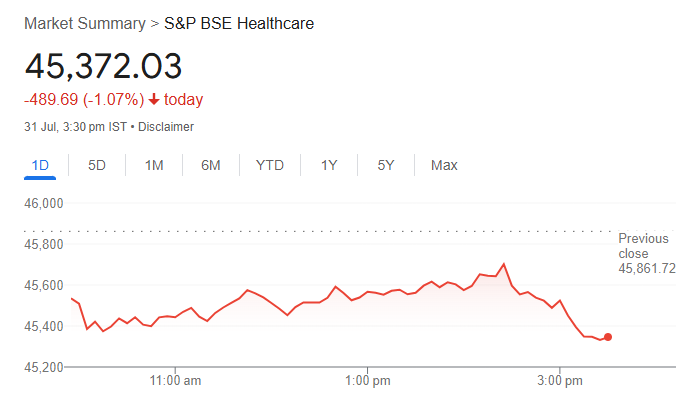Show the 1M chart range
The width and height of the screenshot is (686, 407).
[x=154, y=165]
